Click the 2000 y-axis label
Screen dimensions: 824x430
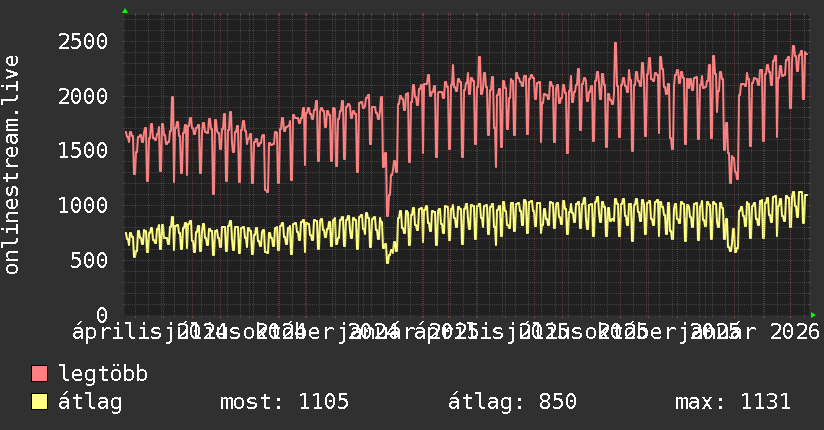[83, 96]
